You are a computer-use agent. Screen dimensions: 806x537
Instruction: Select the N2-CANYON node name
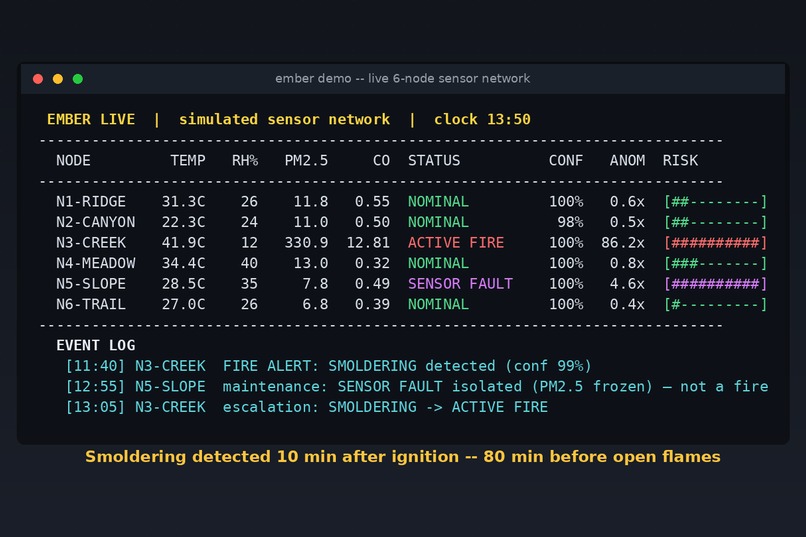96,222
